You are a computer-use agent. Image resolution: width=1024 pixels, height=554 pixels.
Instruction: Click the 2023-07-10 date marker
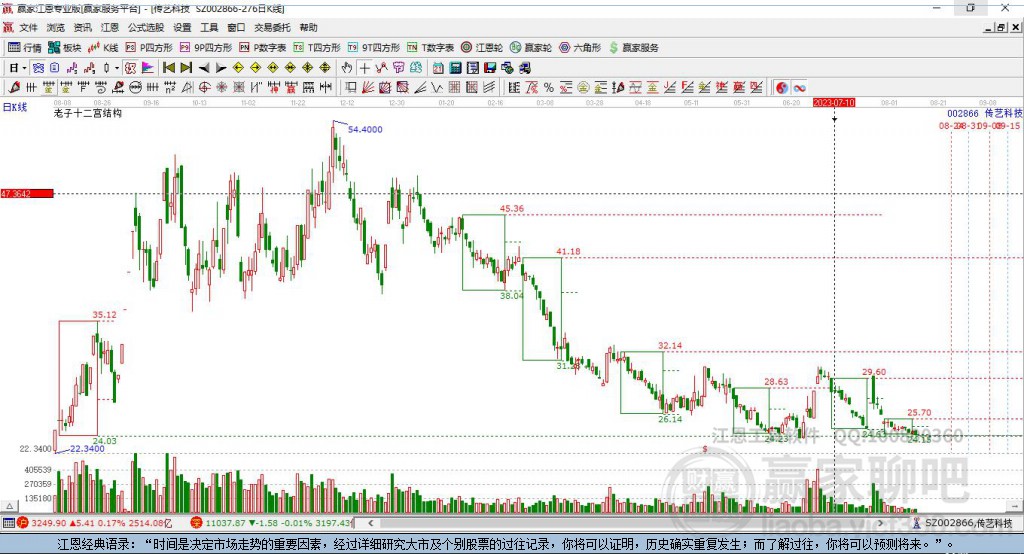834,103
